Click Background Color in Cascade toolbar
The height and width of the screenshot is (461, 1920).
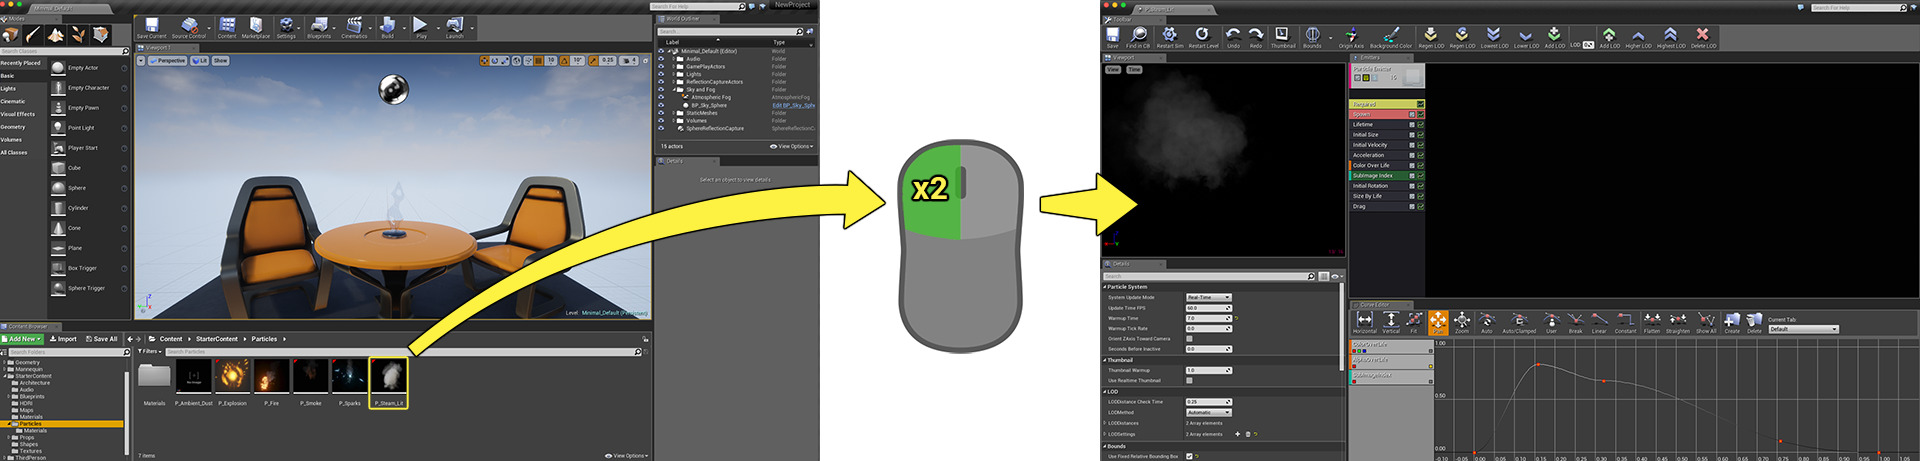coord(1391,38)
